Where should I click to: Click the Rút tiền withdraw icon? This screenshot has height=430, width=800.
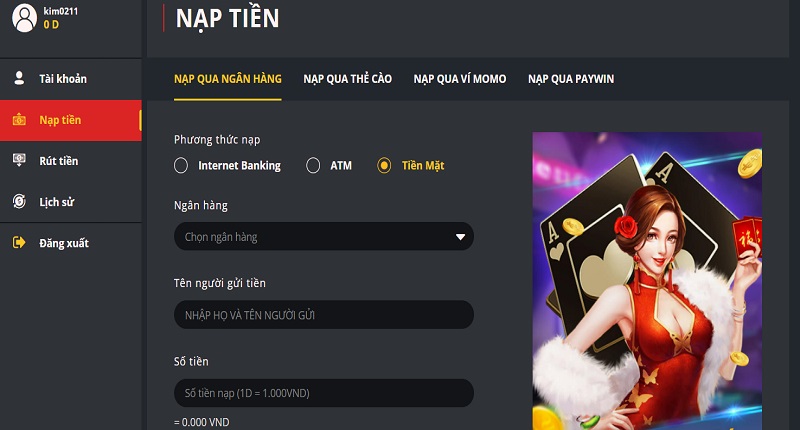19,160
